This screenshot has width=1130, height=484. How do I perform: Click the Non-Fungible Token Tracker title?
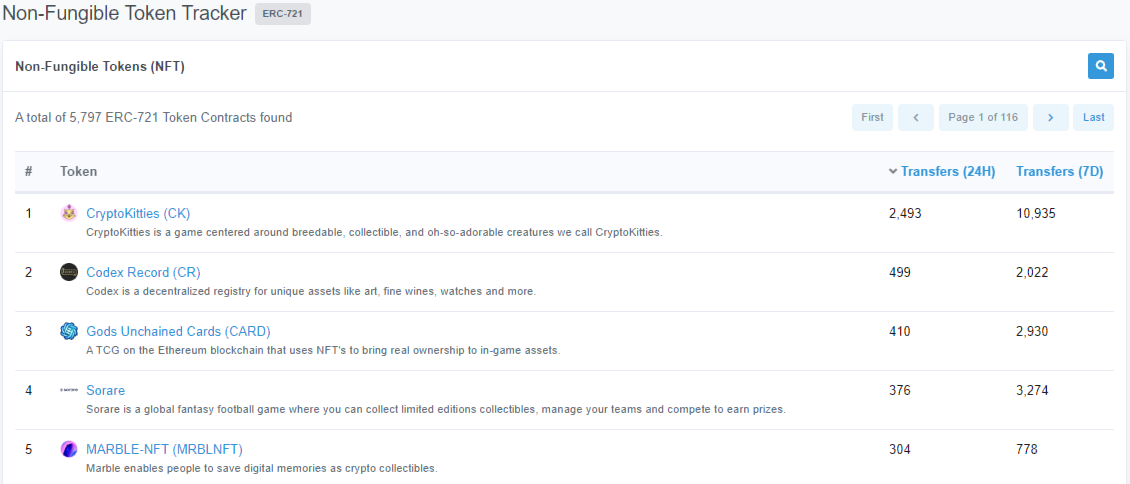point(125,14)
